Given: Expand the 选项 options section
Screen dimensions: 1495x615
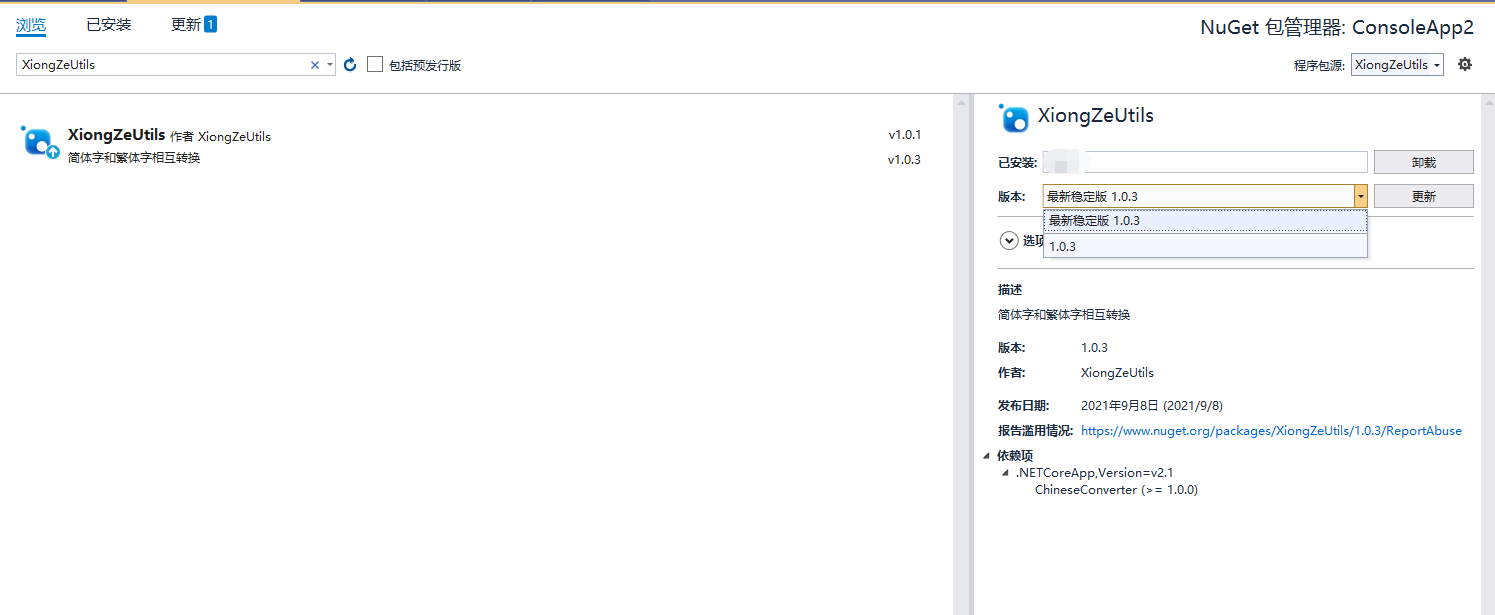Looking at the screenshot, I should [1009, 240].
